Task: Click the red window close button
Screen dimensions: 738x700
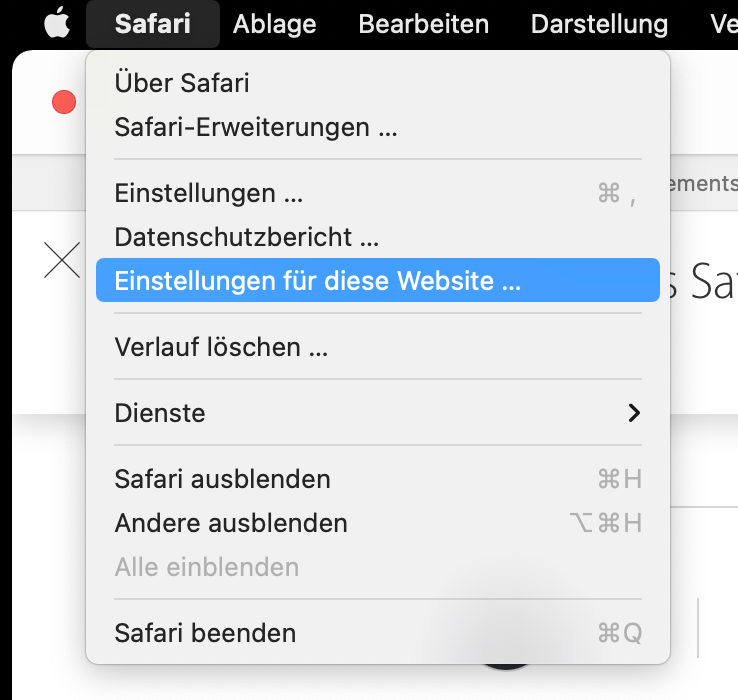Action: point(64,102)
